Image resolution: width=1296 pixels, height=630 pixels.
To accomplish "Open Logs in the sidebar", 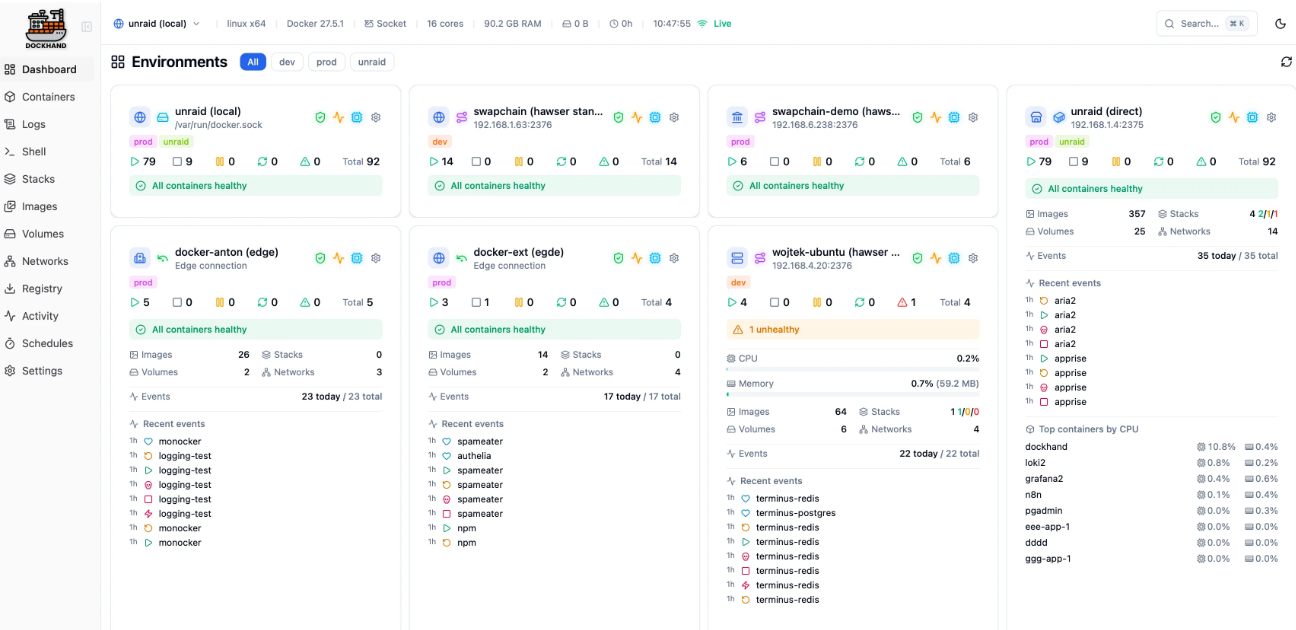I will (x=48, y=124).
